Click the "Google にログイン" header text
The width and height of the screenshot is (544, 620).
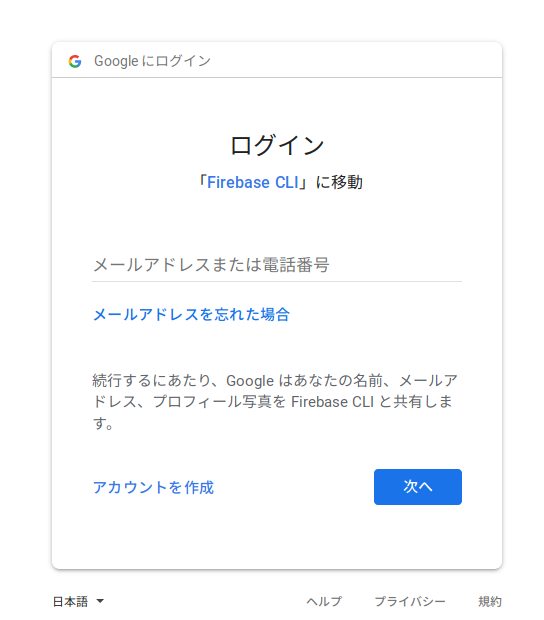[152, 61]
